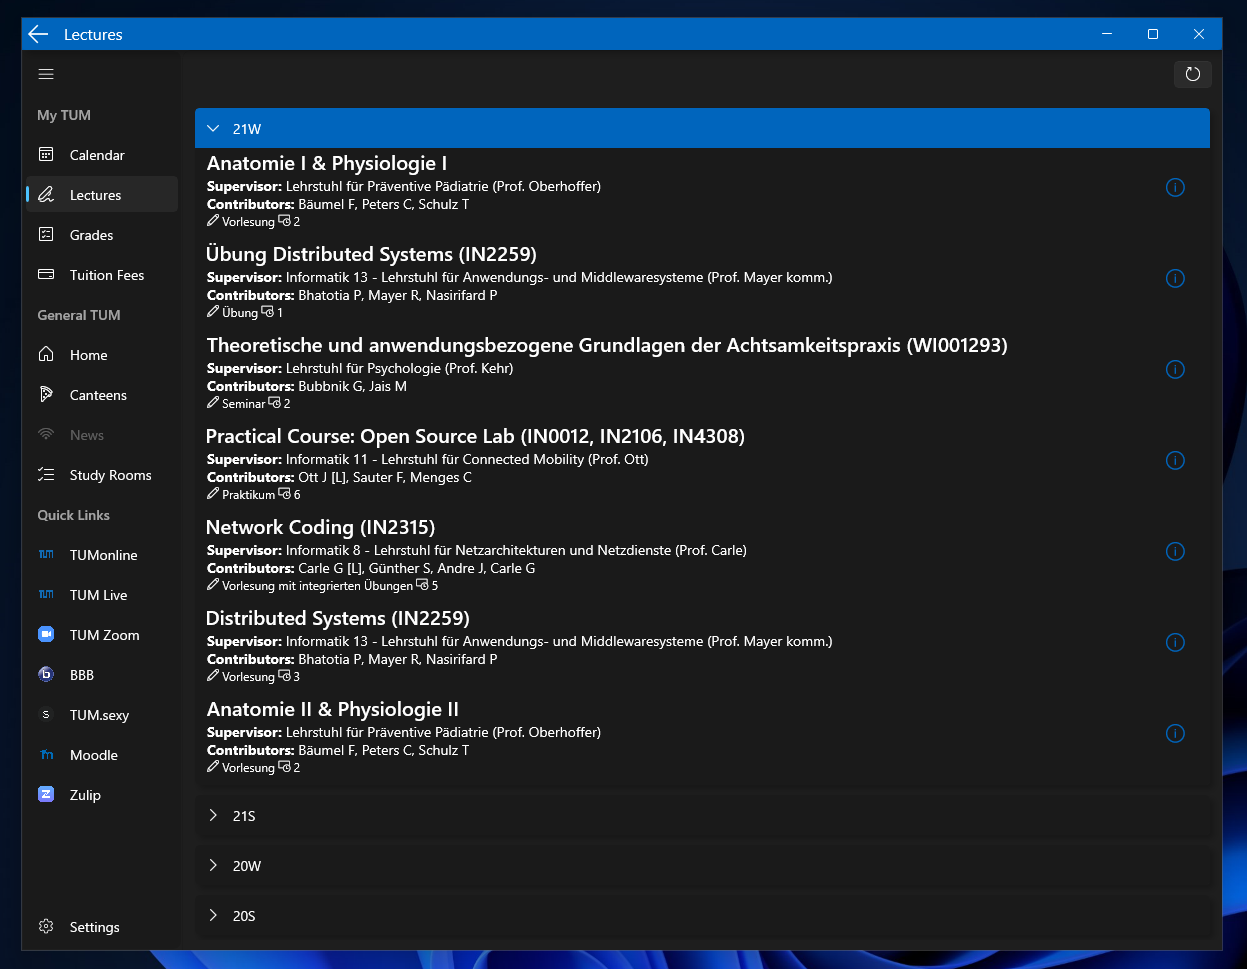The width and height of the screenshot is (1247, 969).
Task: Click the BBB logo icon
Action: (x=46, y=674)
